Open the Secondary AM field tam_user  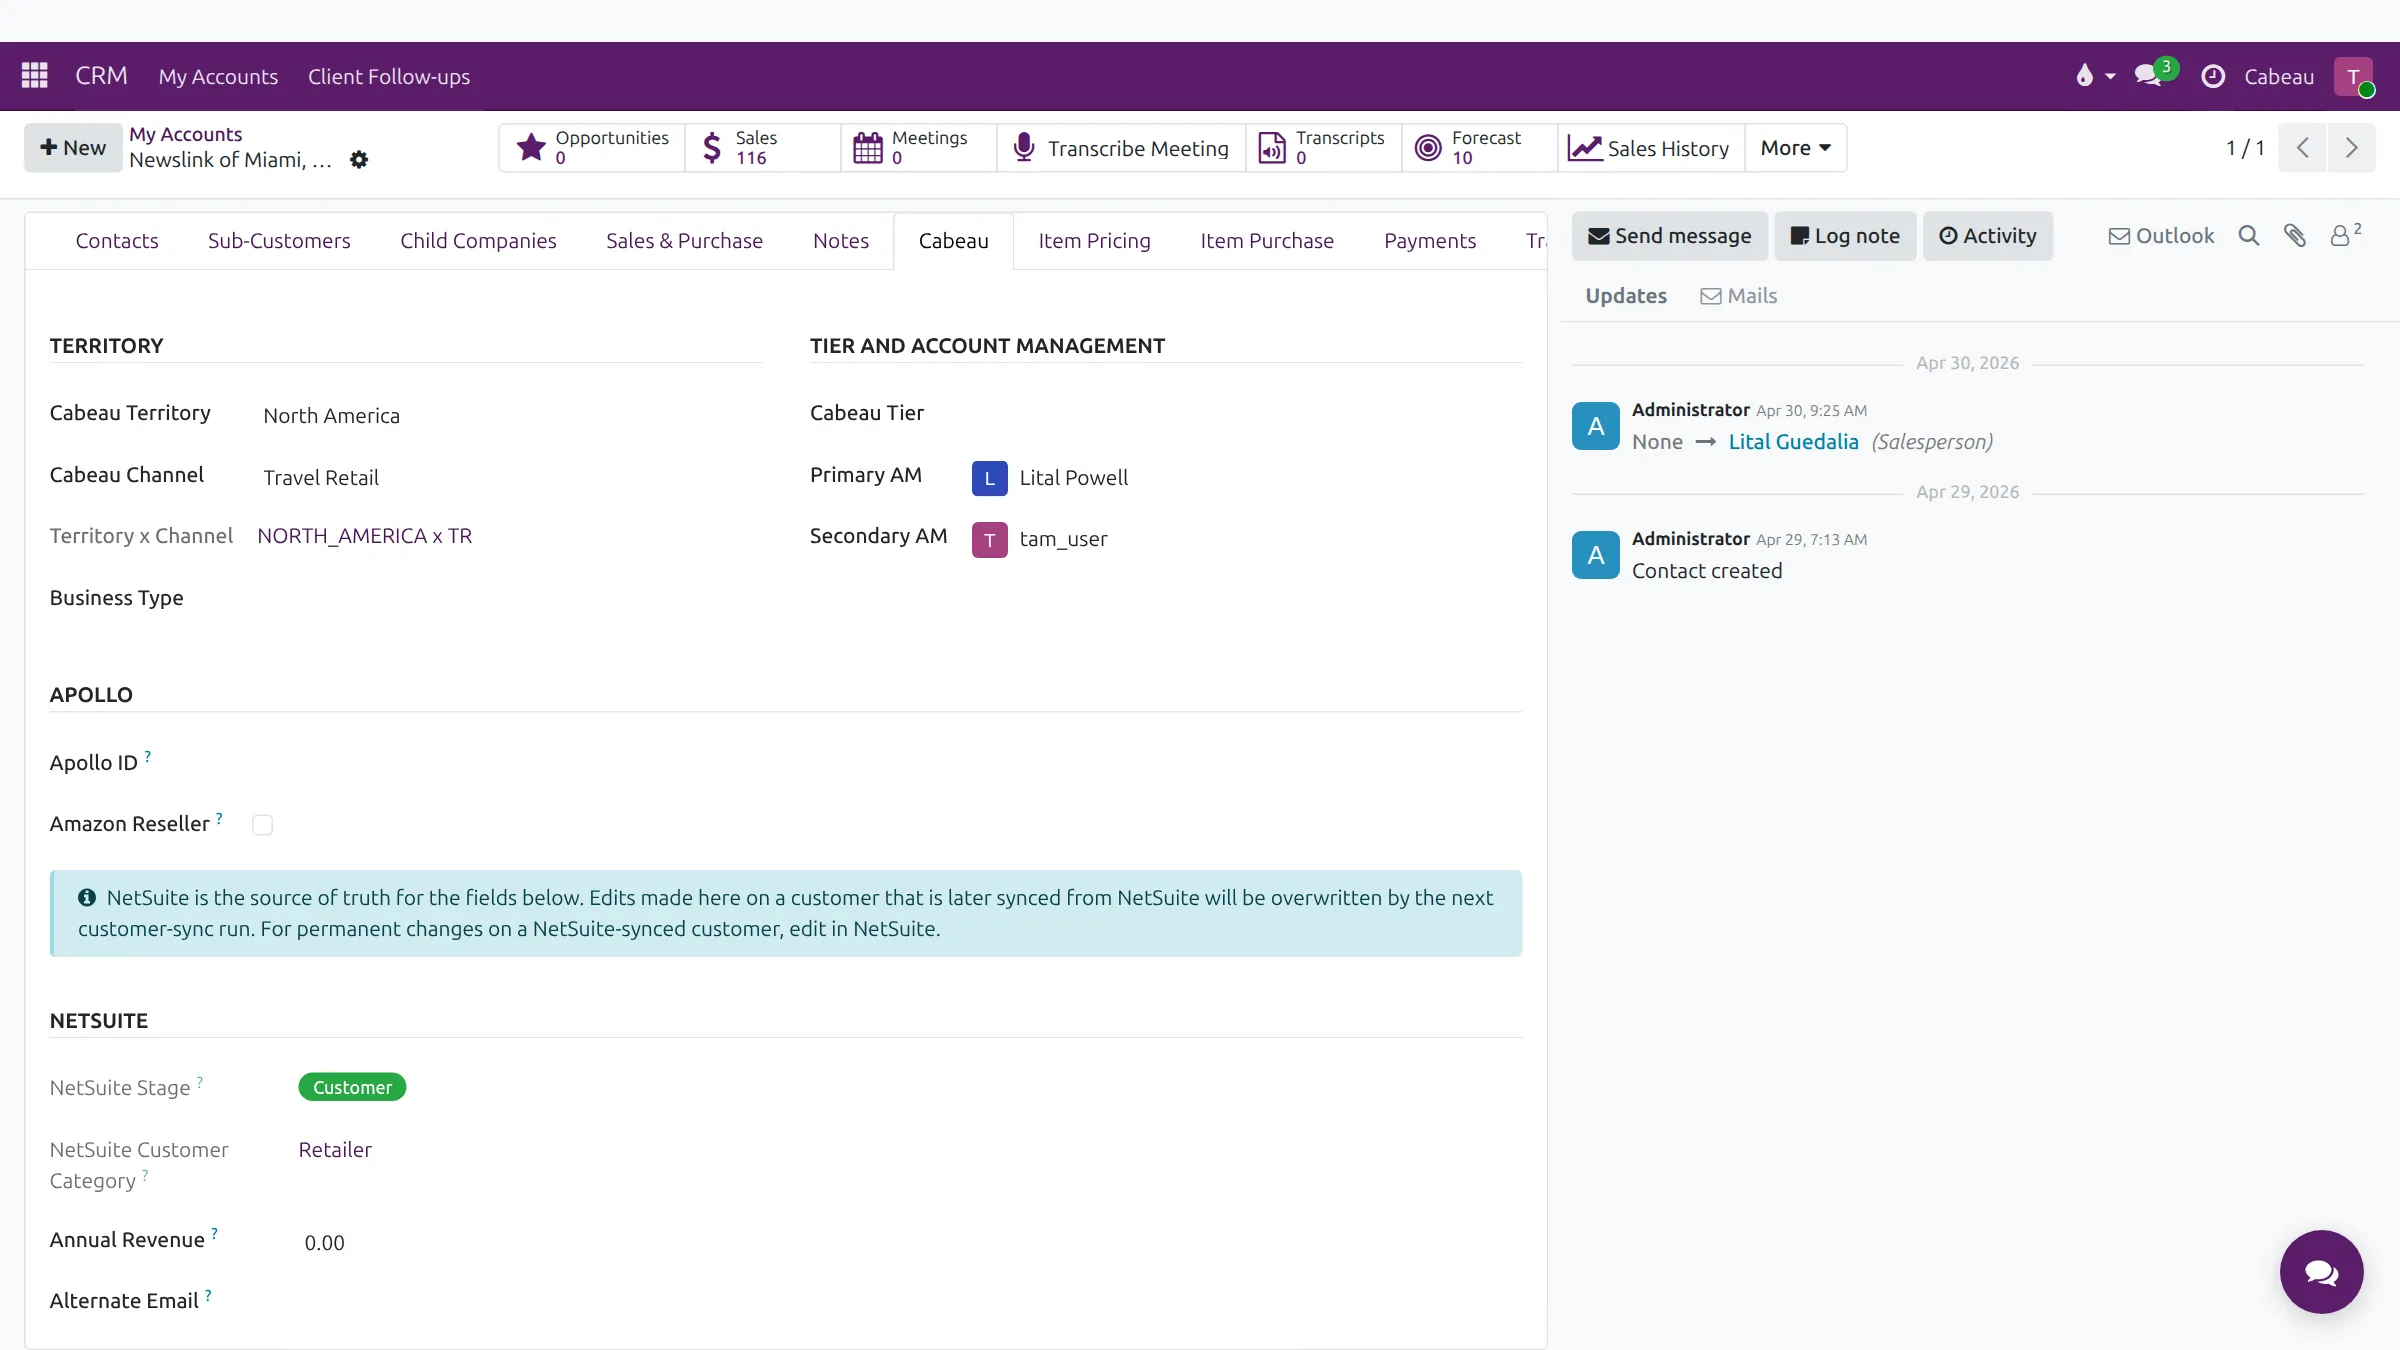point(1246,539)
